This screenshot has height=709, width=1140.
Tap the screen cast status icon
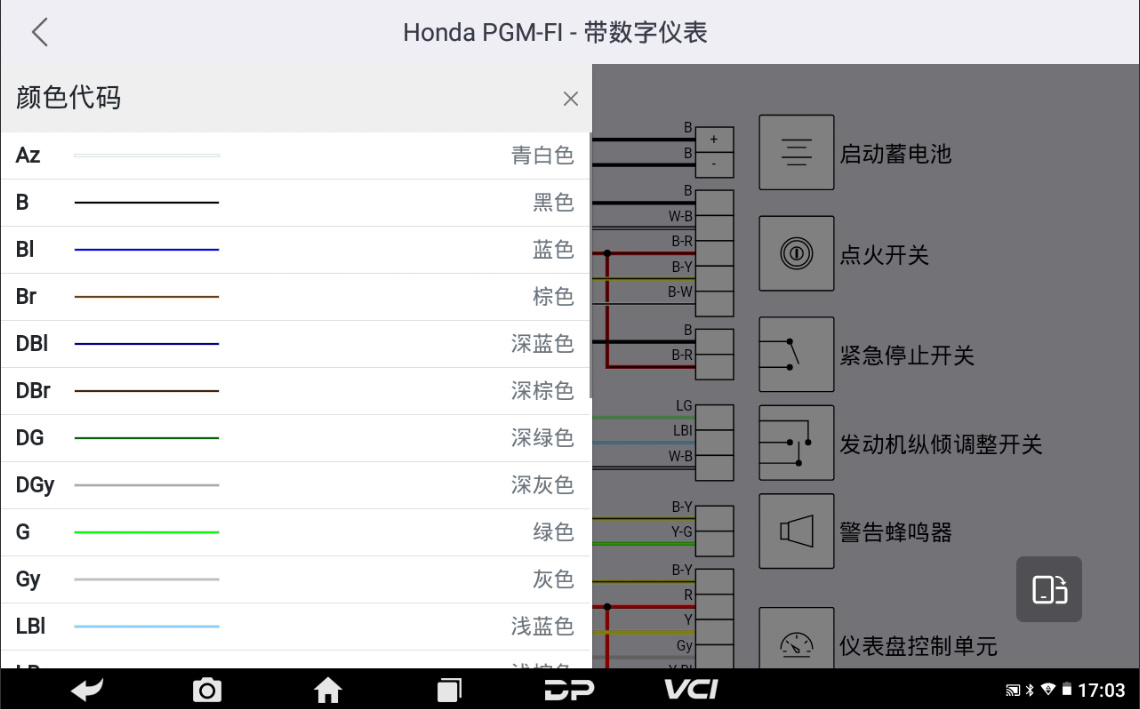pos(1013,690)
